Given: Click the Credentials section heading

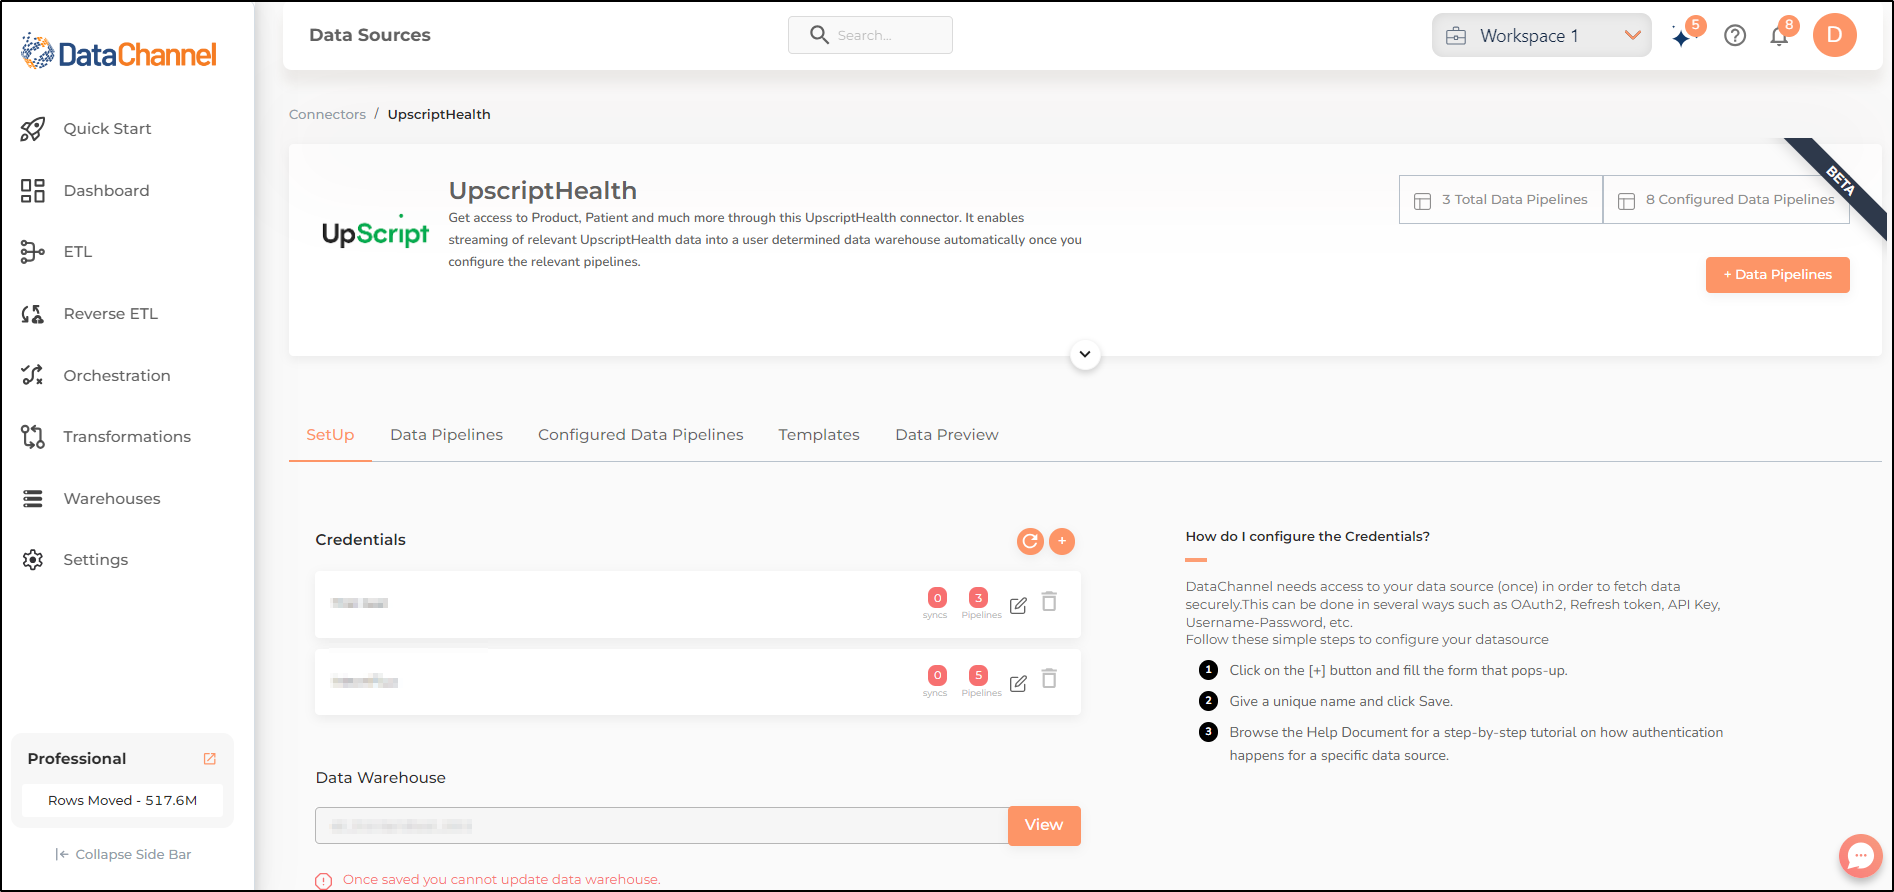Looking at the screenshot, I should (x=360, y=540).
